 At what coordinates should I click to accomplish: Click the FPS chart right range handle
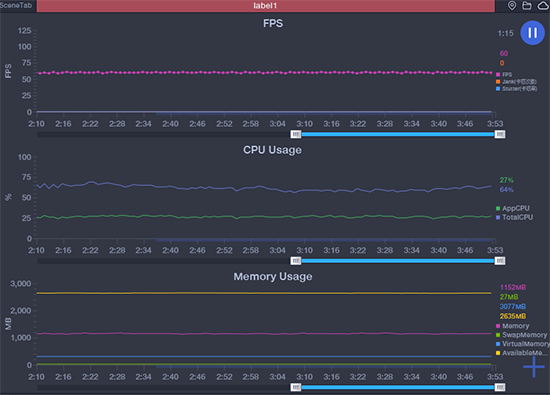(500, 134)
